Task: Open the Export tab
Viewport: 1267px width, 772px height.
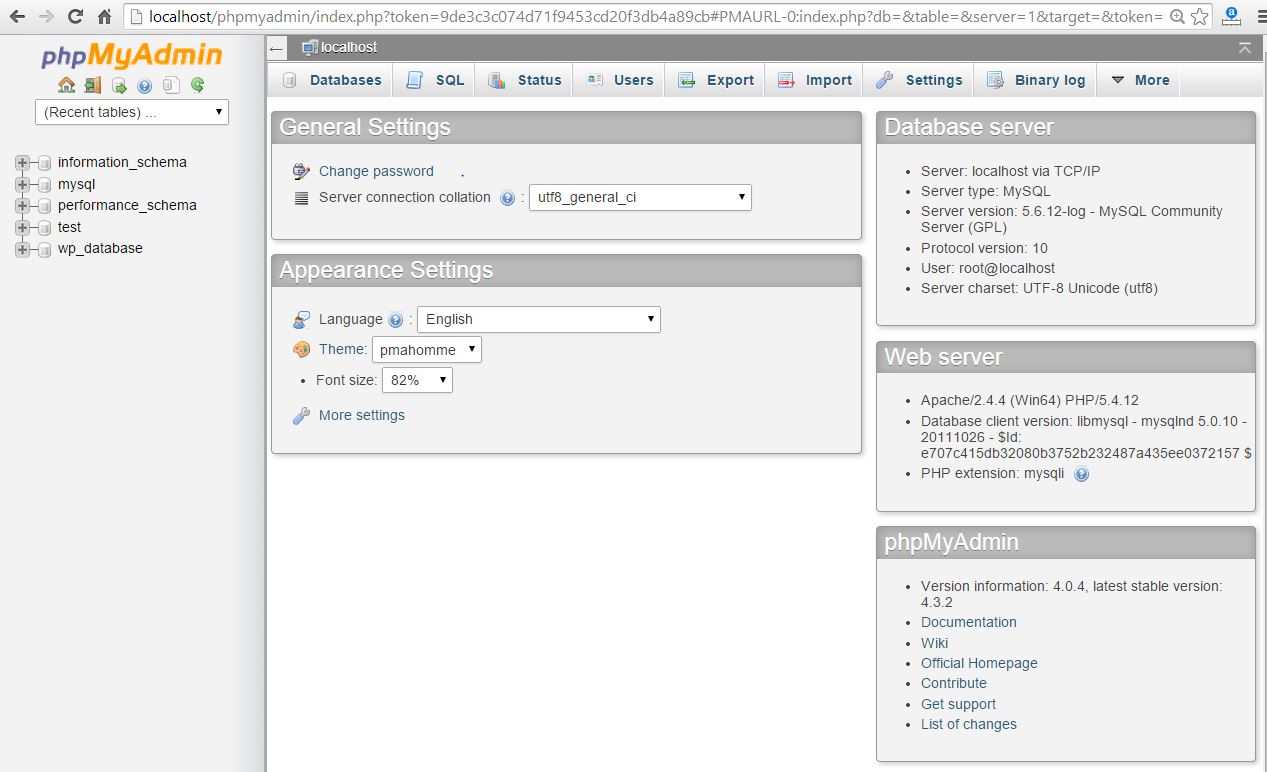Action: pos(715,80)
